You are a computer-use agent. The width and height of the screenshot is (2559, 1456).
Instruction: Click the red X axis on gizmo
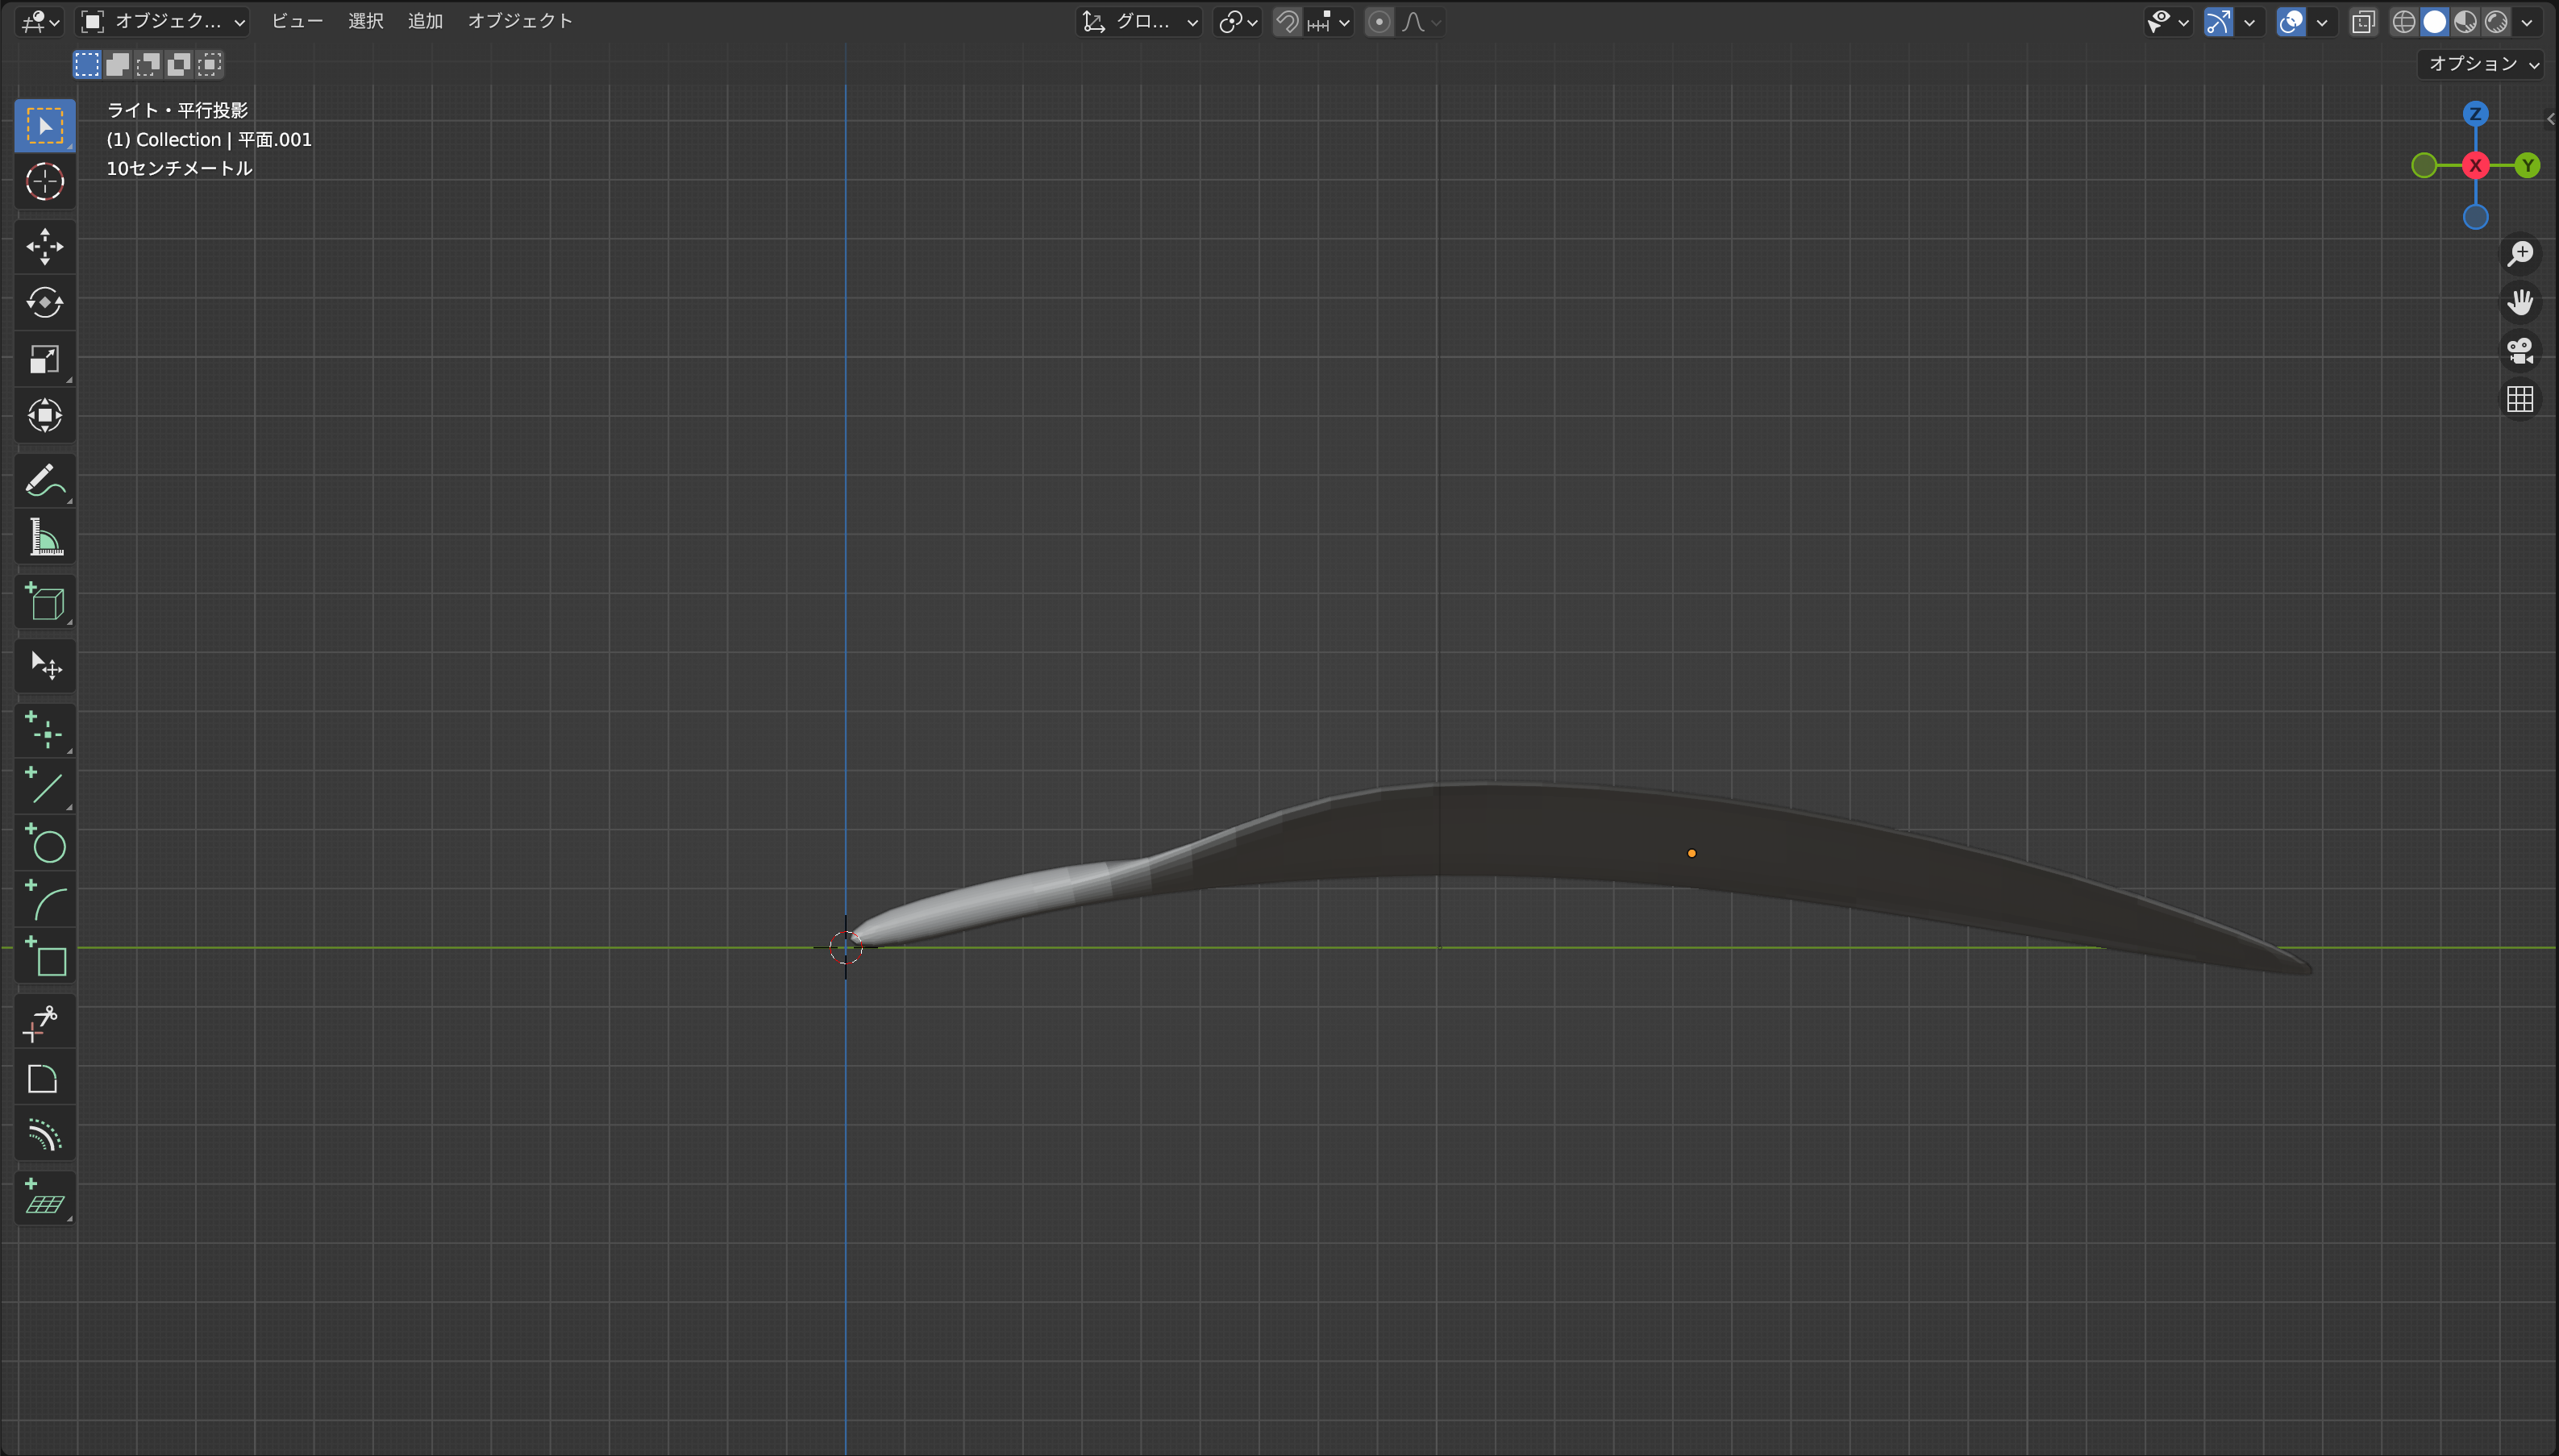[x=2476, y=165]
